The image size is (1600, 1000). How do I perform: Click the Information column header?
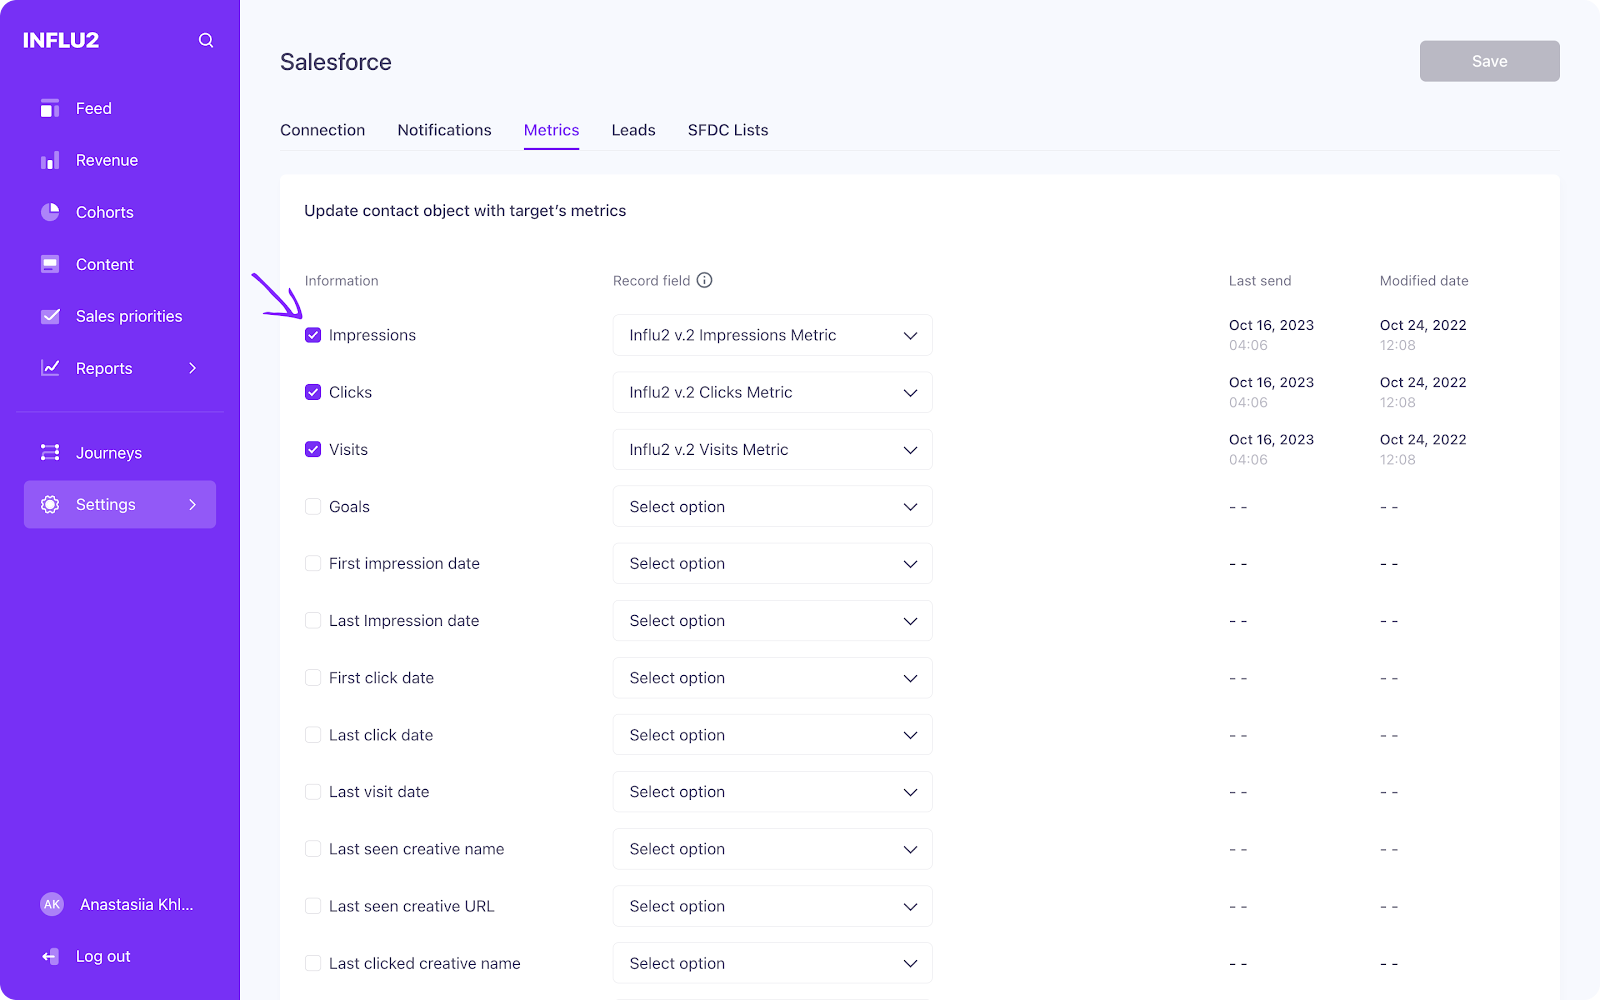[x=342, y=281]
